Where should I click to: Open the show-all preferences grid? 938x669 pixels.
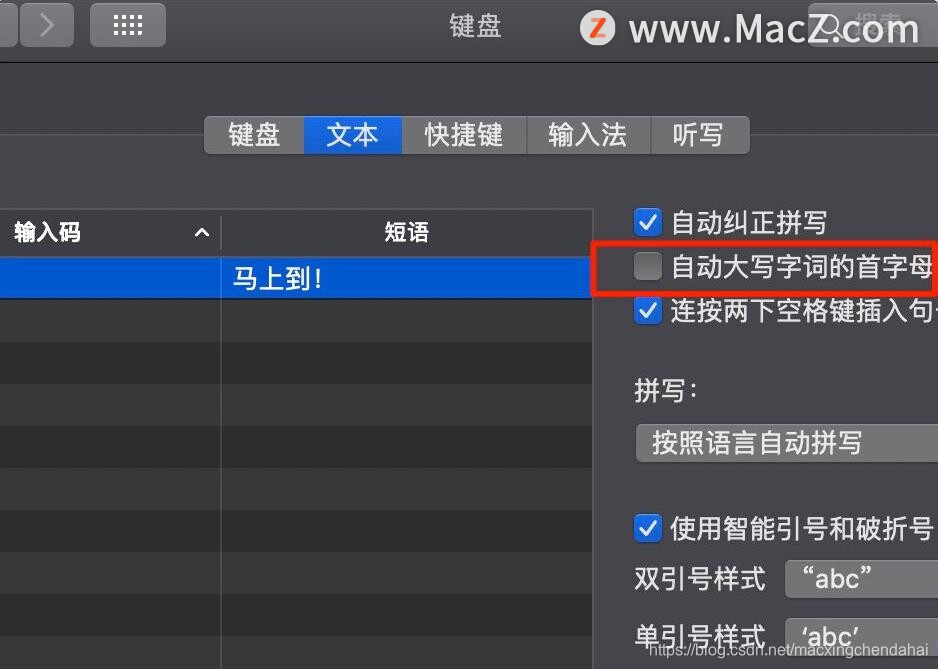click(x=127, y=25)
